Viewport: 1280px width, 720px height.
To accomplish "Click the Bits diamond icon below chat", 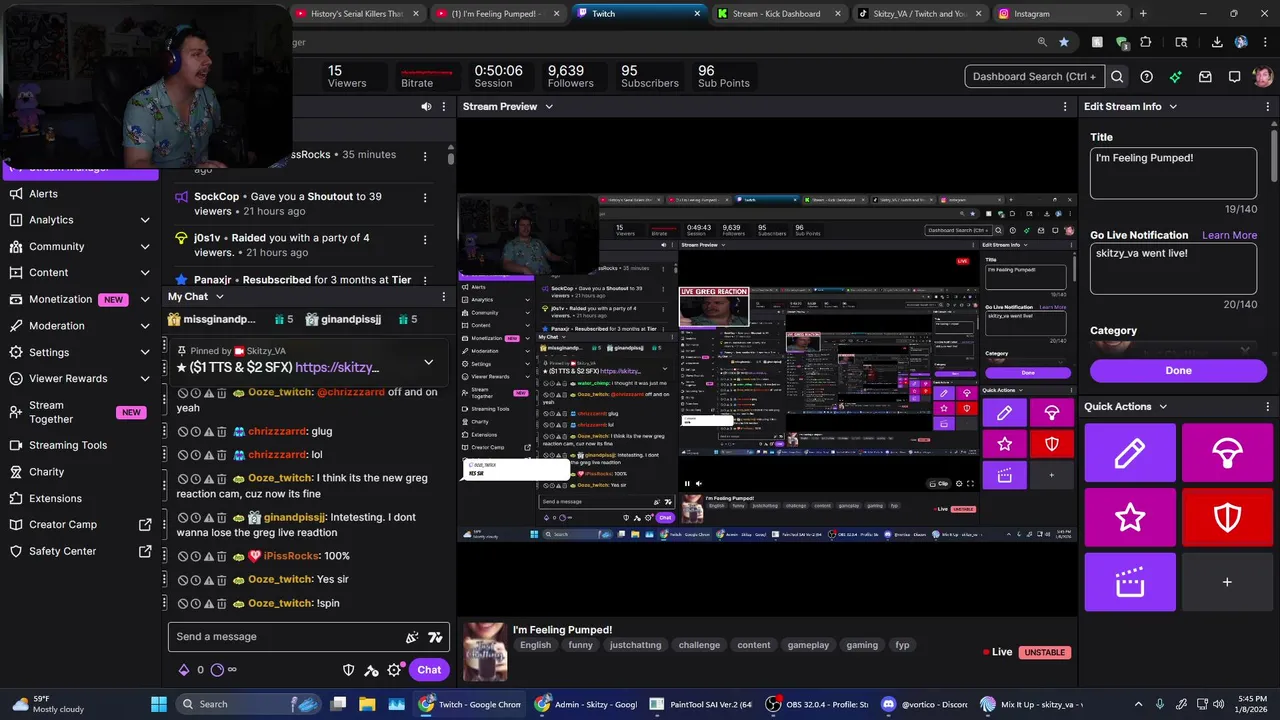I will [x=183, y=670].
